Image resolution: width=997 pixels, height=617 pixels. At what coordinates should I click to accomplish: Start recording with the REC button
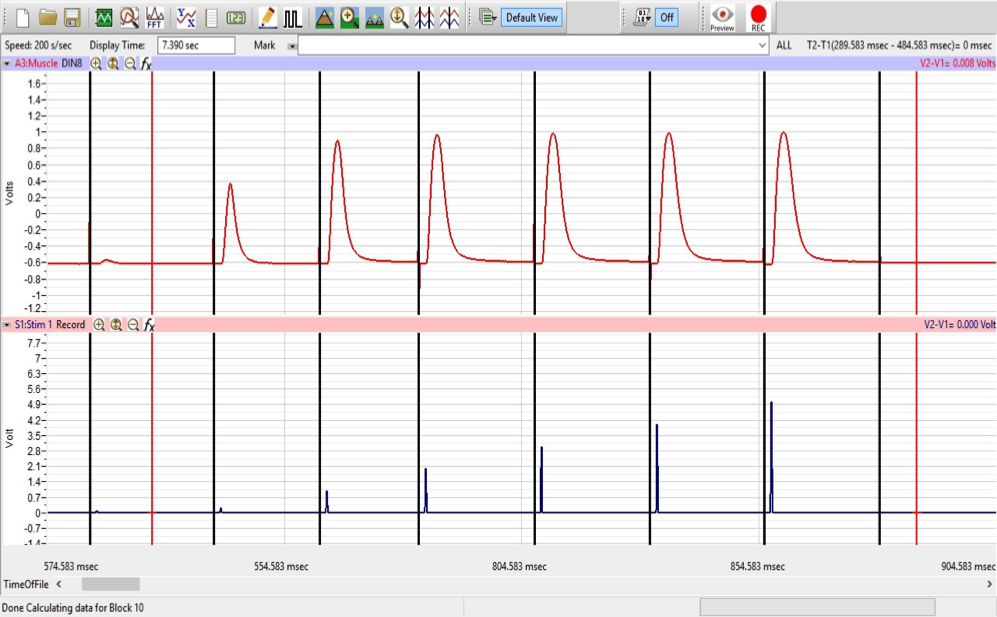pos(760,17)
